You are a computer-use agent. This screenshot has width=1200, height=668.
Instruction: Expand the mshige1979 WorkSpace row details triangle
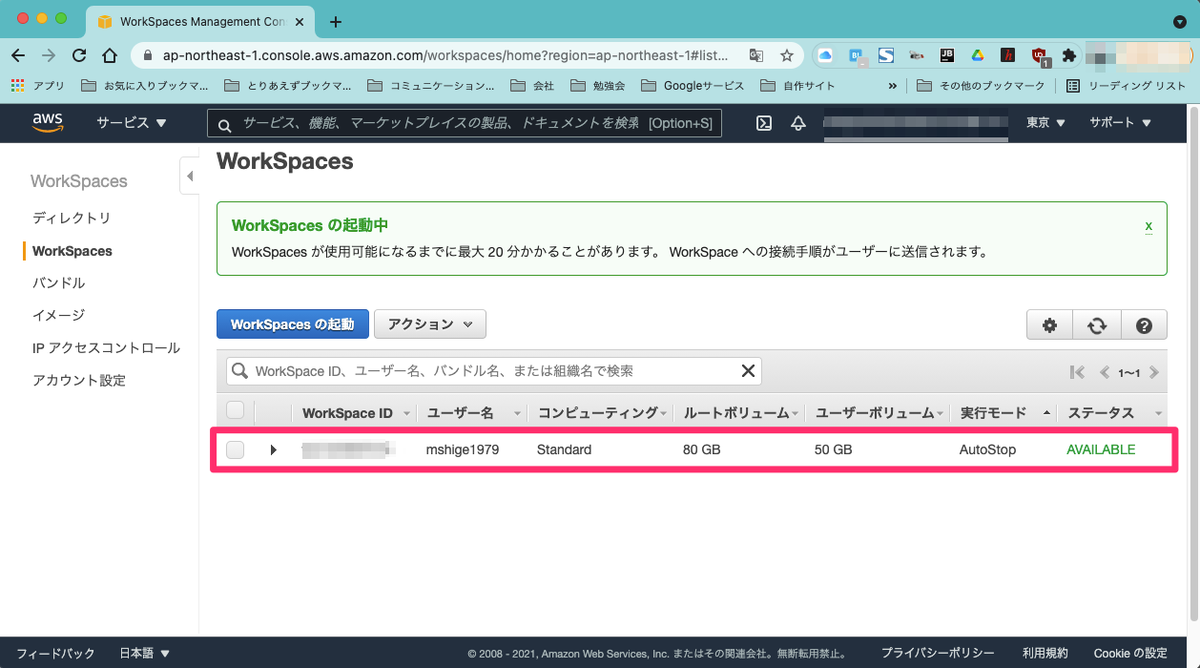(x=272, y=449)
